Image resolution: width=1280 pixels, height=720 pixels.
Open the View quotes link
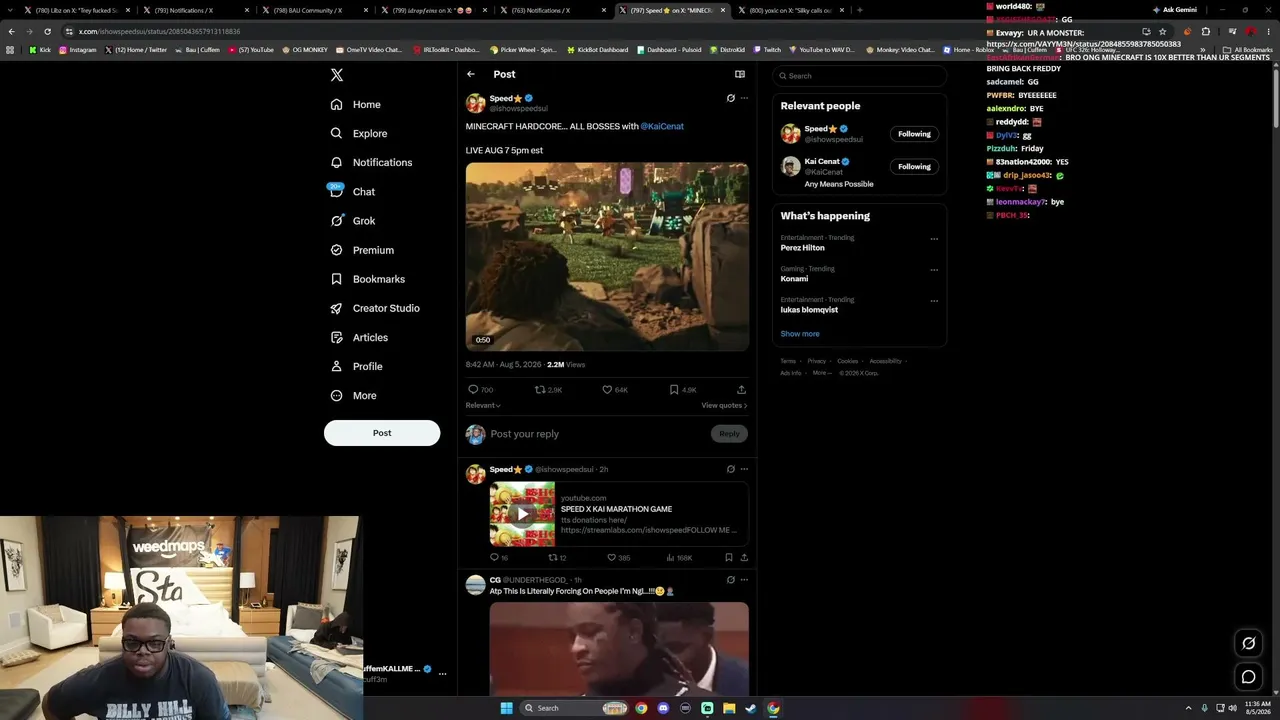[x=724, y=405]
